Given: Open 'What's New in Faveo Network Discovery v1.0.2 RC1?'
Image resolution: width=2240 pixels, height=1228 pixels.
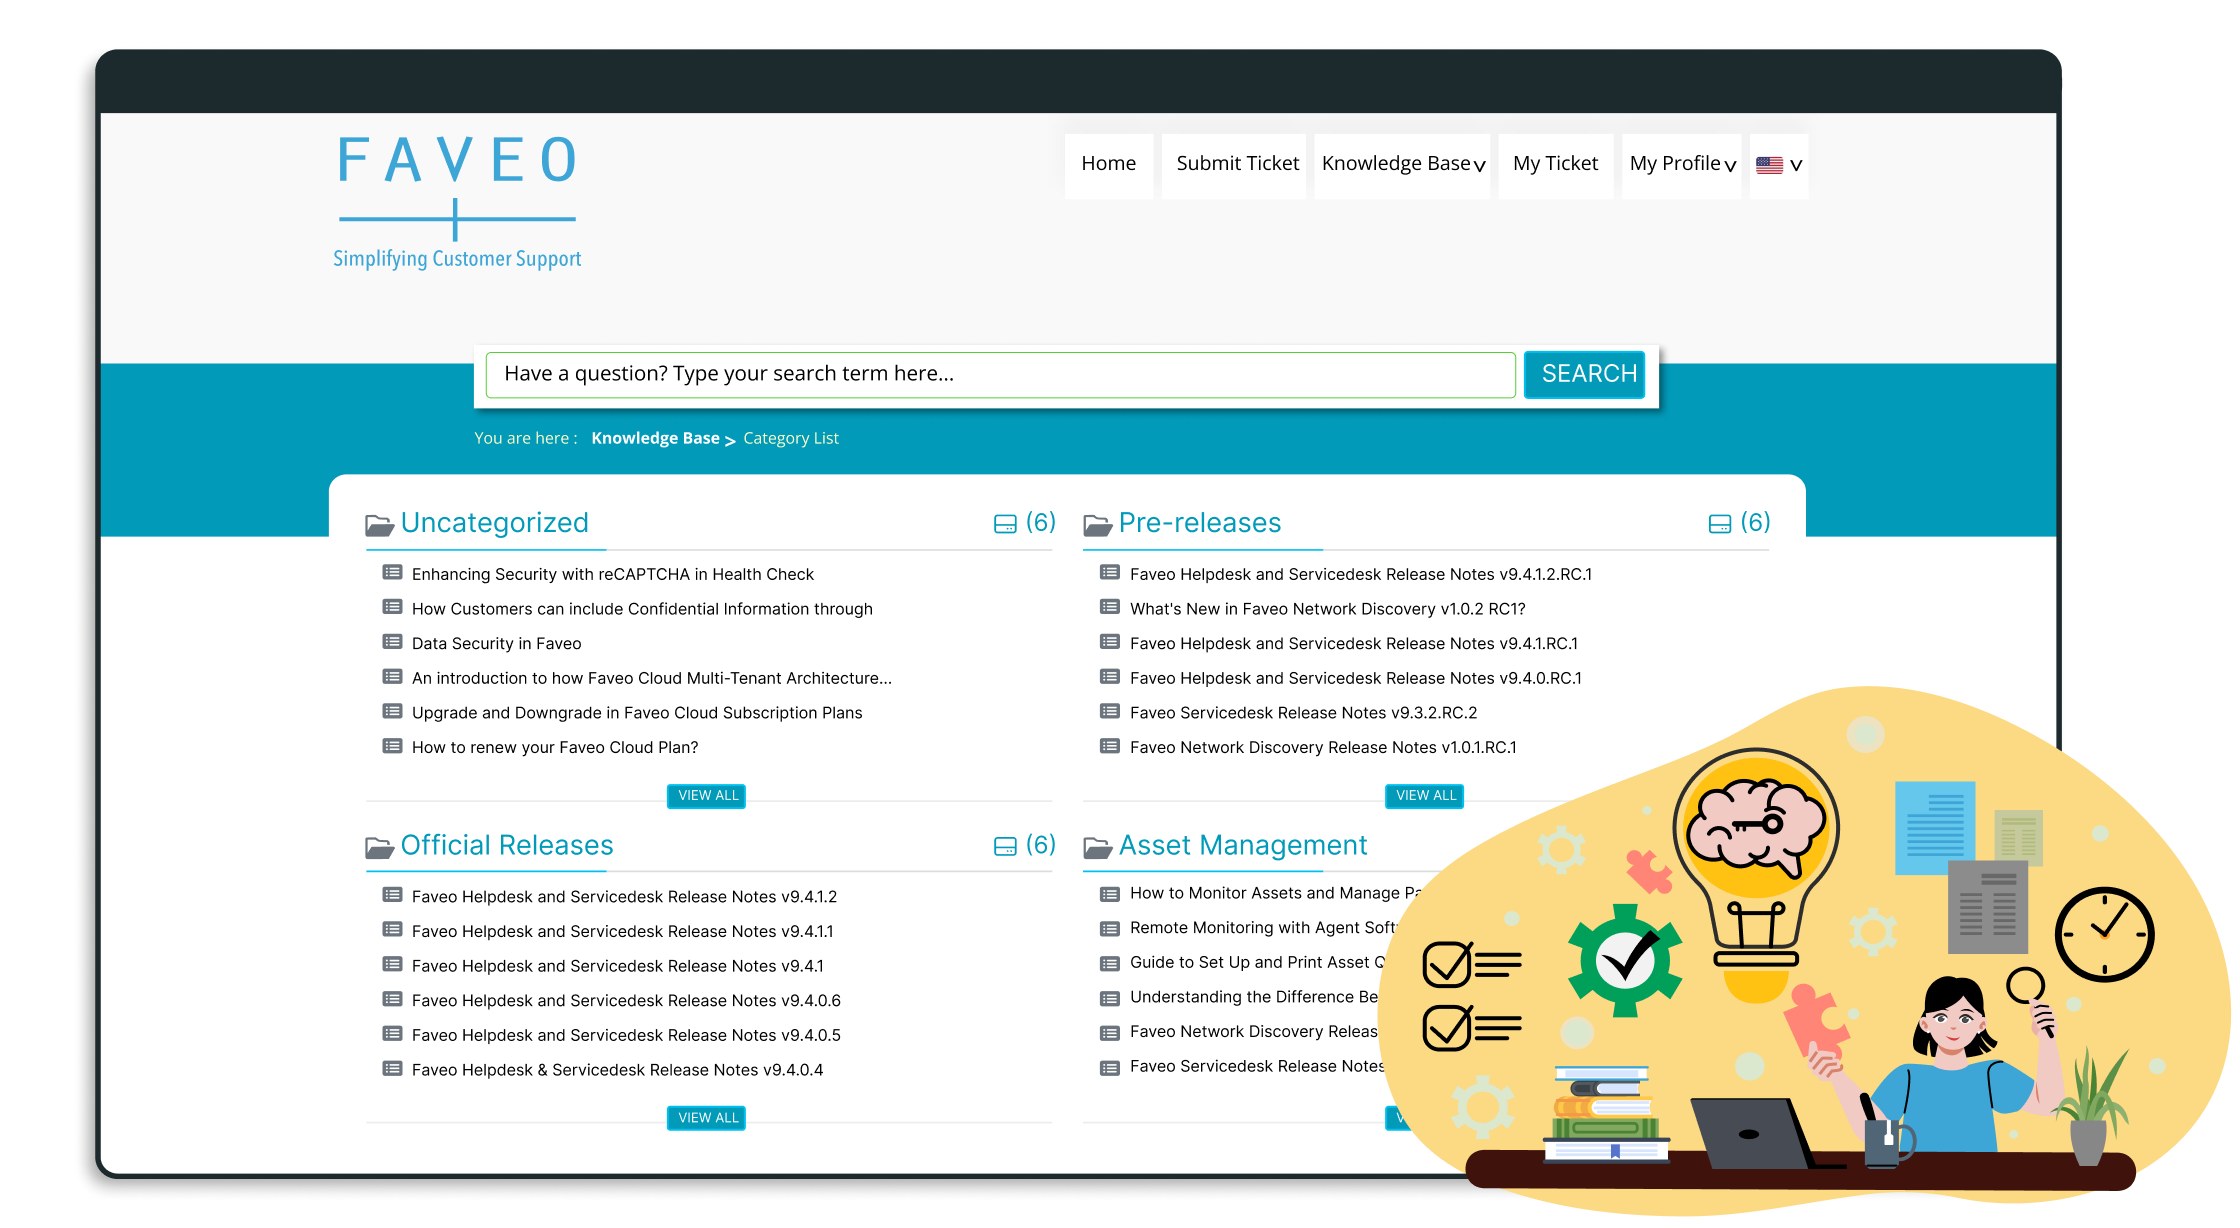Looking at the screenshot, I should 1328,609.
